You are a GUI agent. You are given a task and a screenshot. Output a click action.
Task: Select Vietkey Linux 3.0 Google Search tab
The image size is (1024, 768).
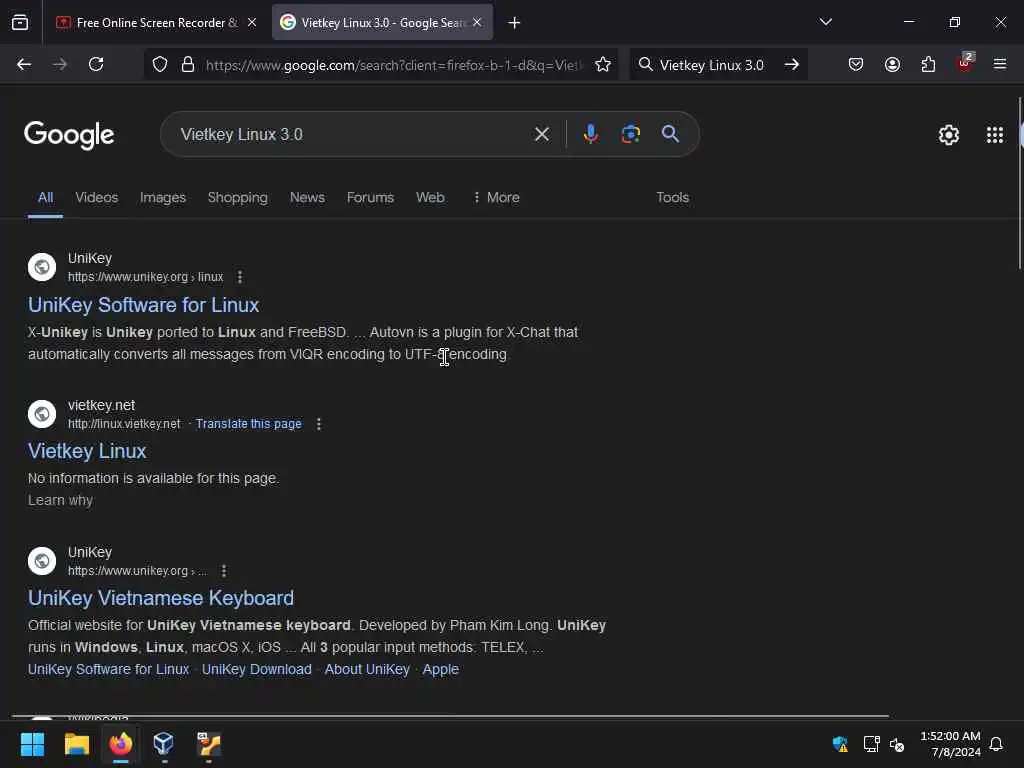pyautogui.click(x=382, y=22)
